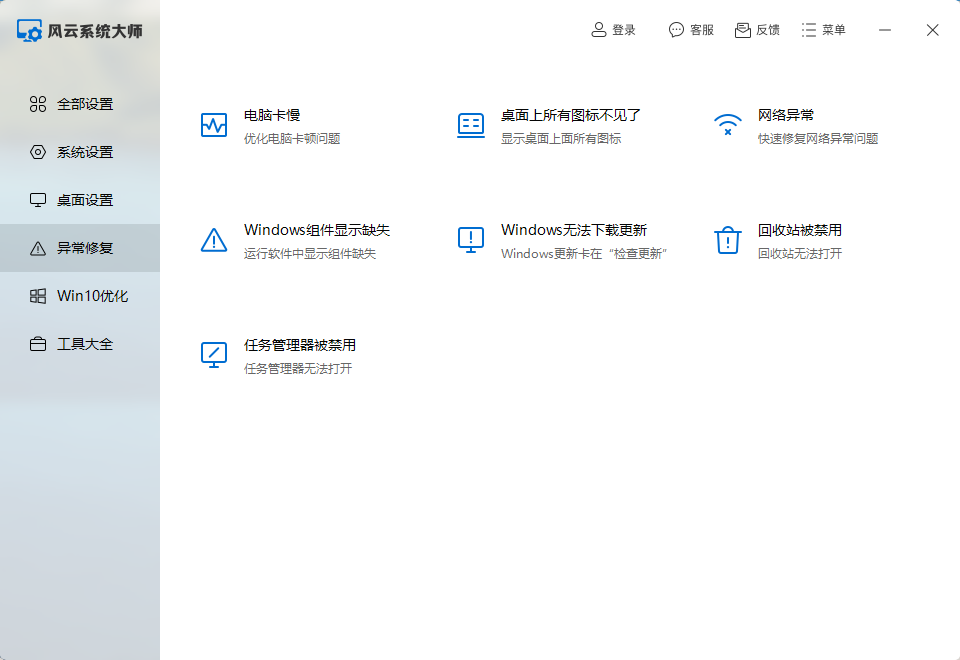Click the 系统设置 hexagon icon
The width and height of the screenshot is (960, 660).
38,152
